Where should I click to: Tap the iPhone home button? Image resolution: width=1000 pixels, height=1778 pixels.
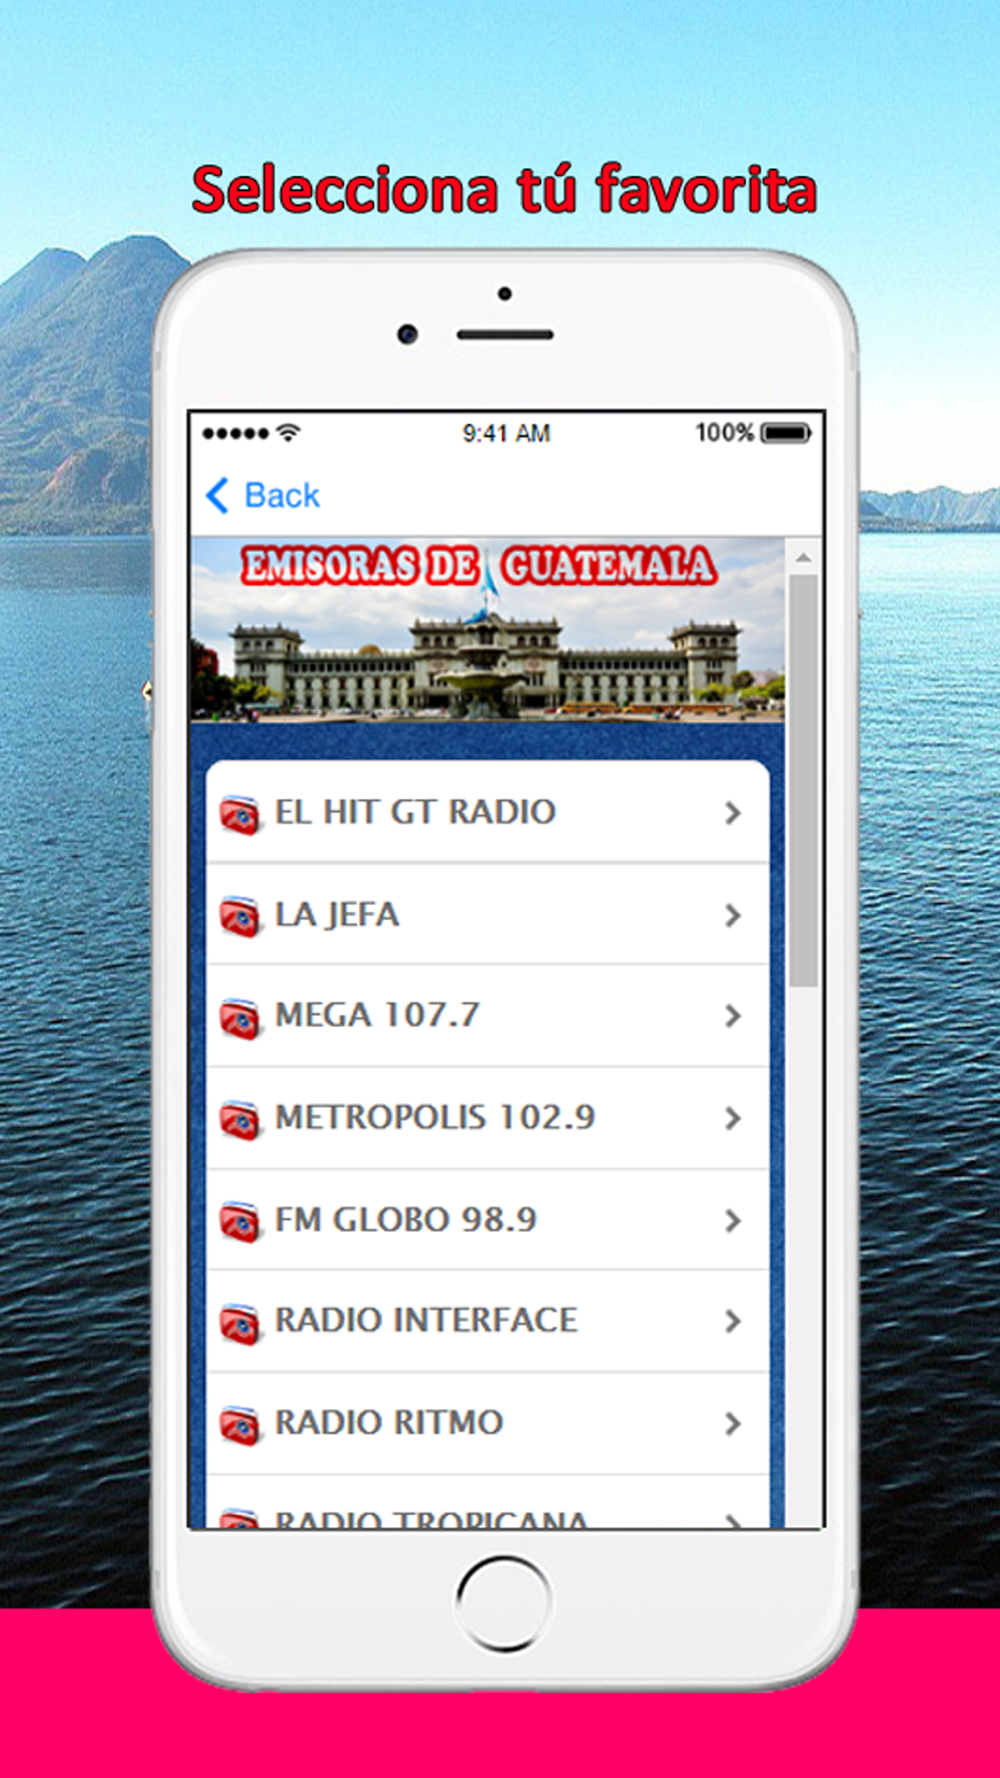(x=504, y=1603)
